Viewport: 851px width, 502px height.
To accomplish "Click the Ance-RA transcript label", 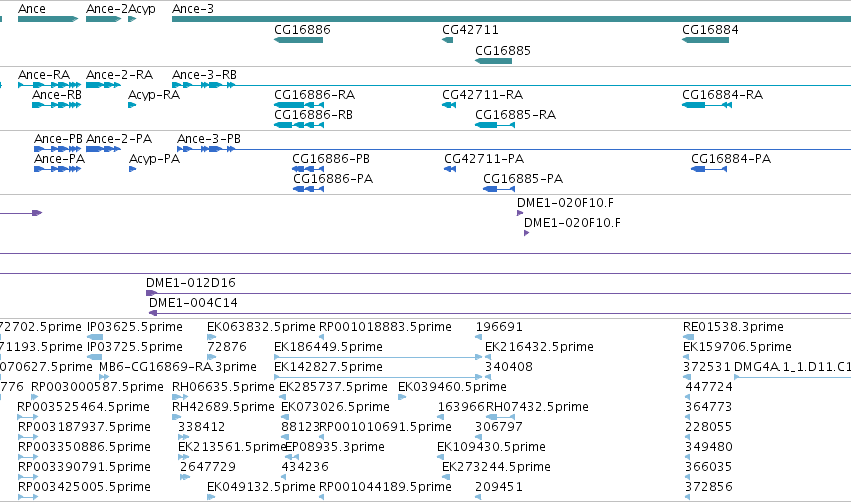I will 43,74.
